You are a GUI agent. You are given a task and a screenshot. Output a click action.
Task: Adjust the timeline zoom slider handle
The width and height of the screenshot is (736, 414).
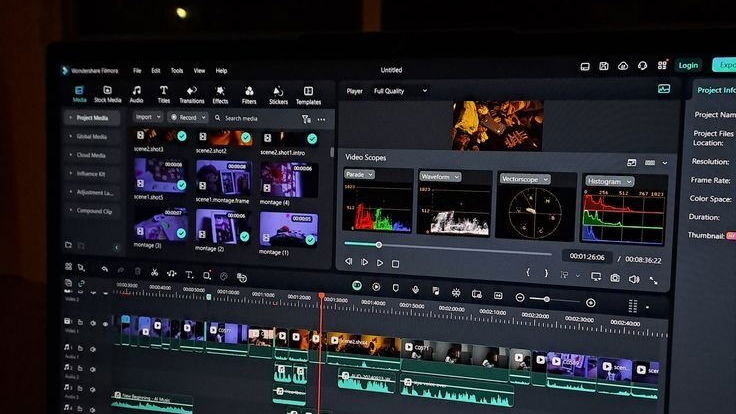pyautogui.click(x=547, y=299)
